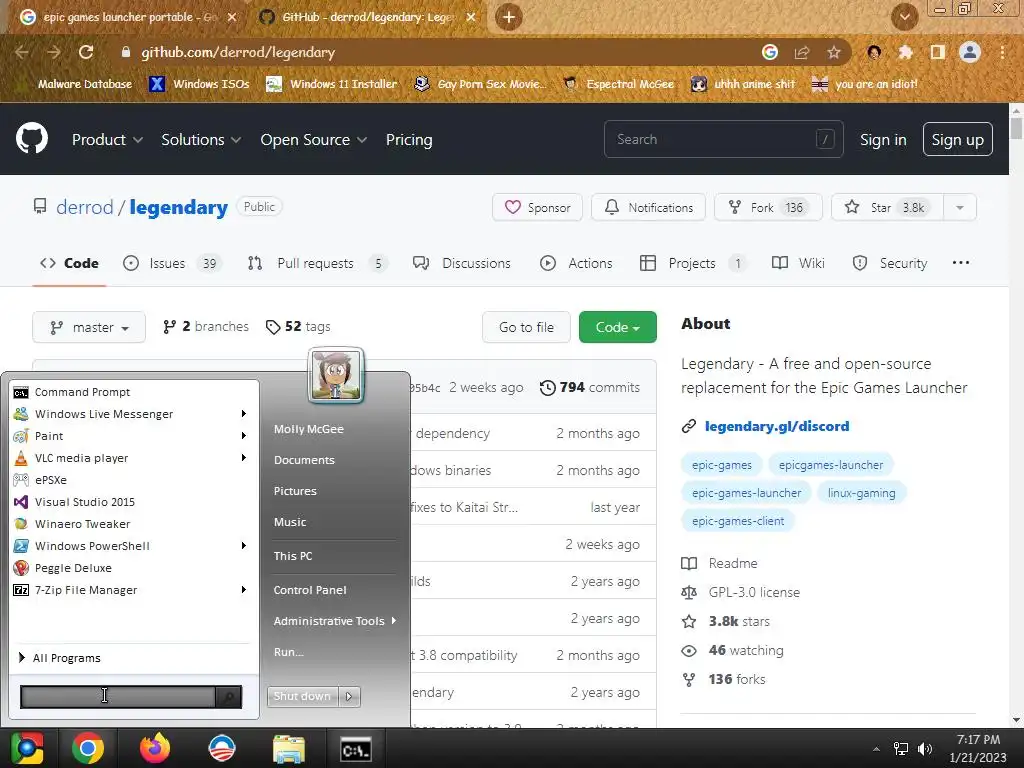
Task: Expand Paint jump list arrow
Action: coord(244,436)
